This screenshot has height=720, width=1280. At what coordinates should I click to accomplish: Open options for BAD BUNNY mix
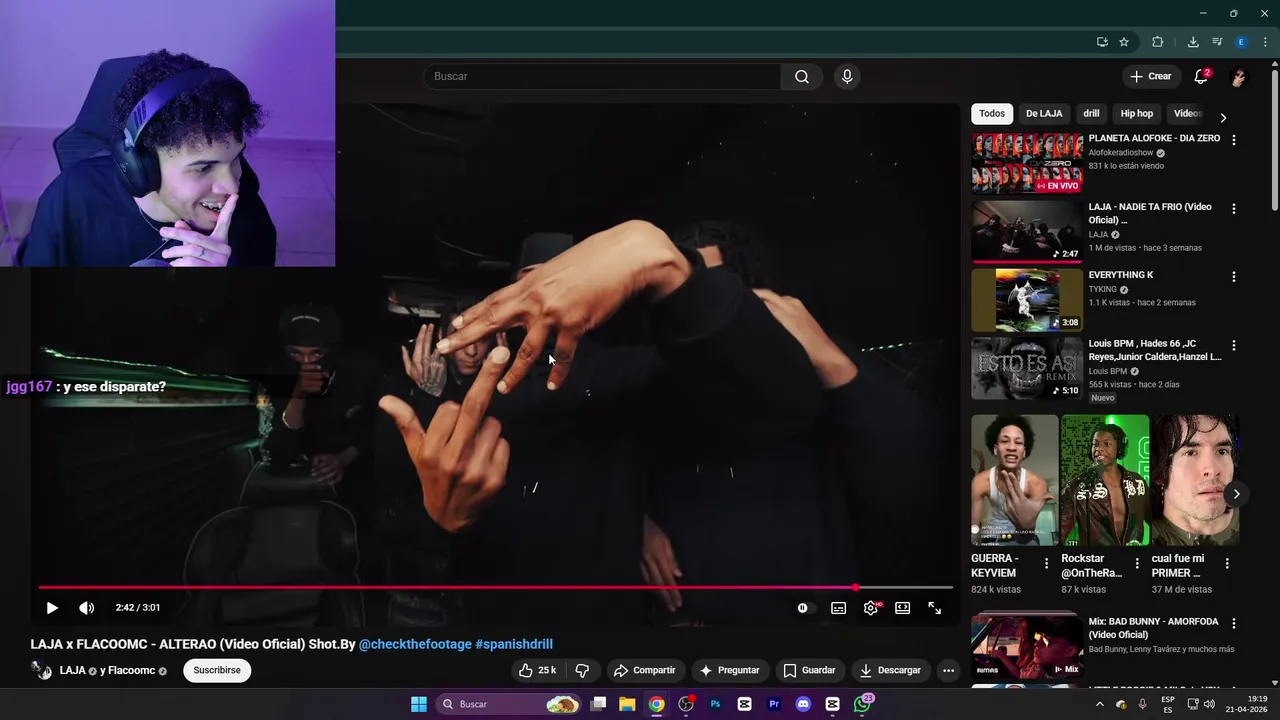(1233, 623)
